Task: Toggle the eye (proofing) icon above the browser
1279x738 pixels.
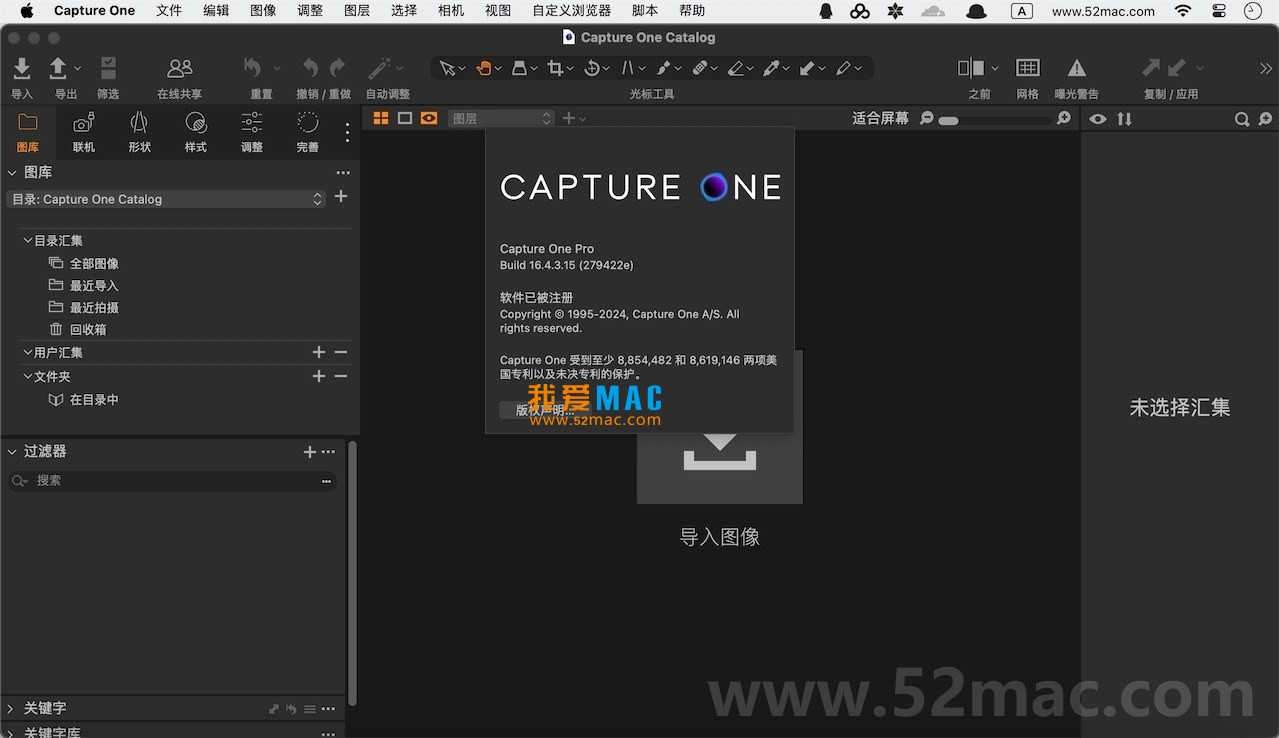Action: click(1097, 118)
